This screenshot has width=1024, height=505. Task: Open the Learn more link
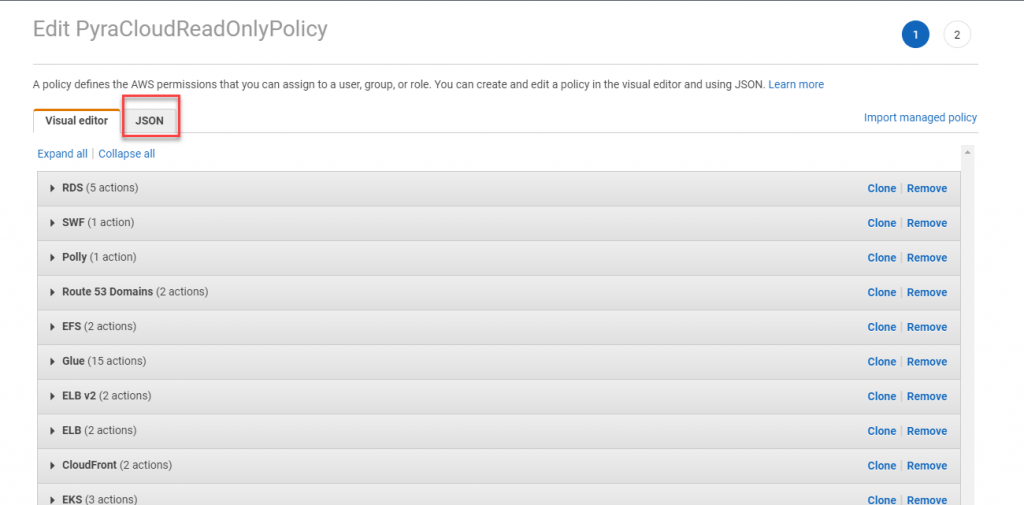click(796, 85)
